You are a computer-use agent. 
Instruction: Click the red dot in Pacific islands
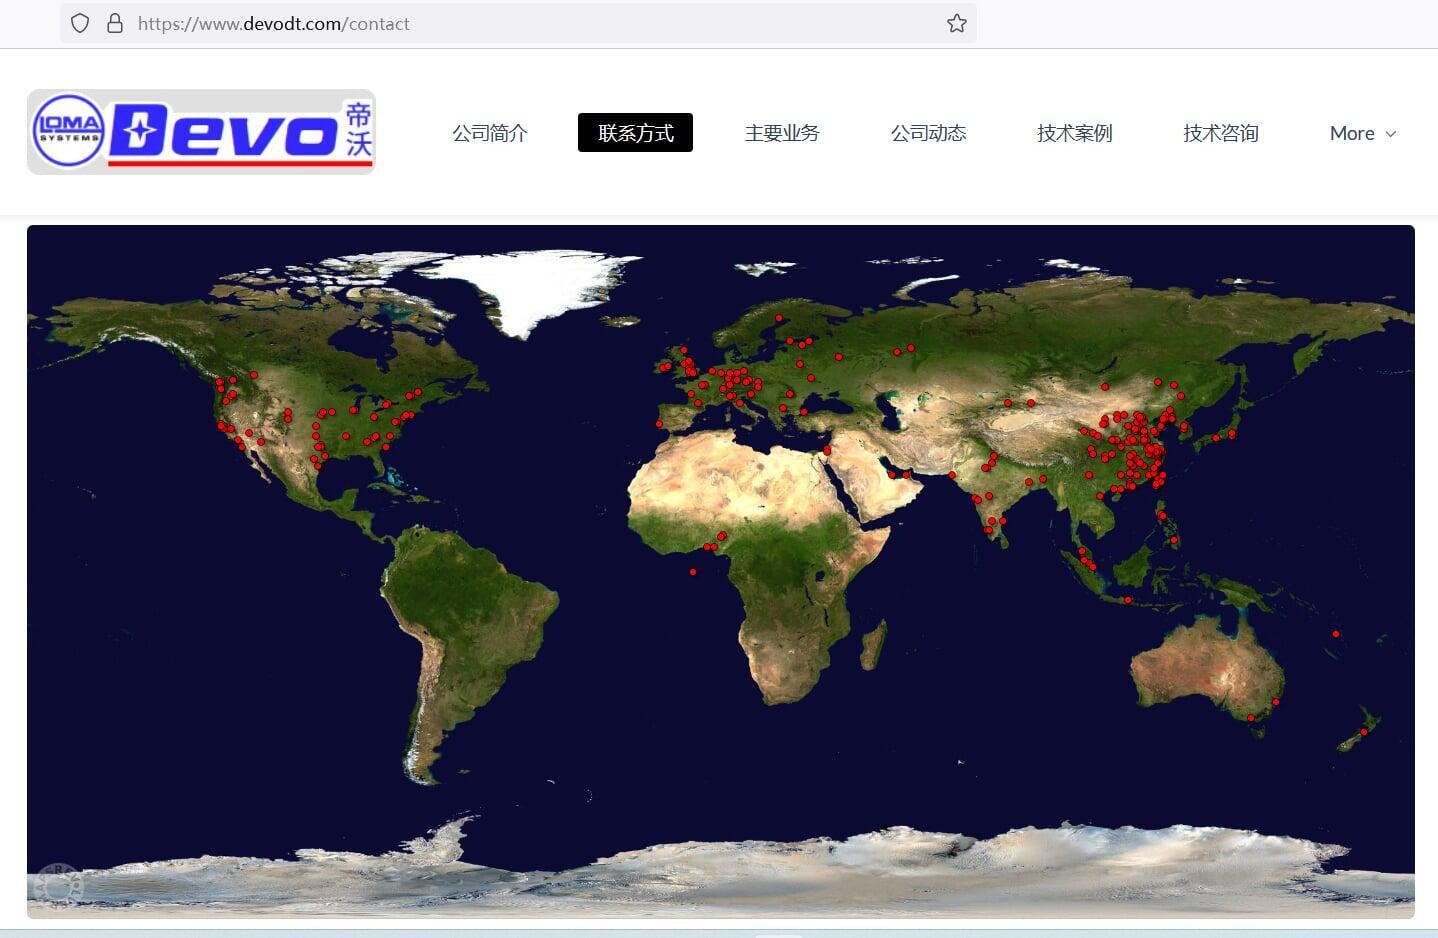click(1336, 634)
